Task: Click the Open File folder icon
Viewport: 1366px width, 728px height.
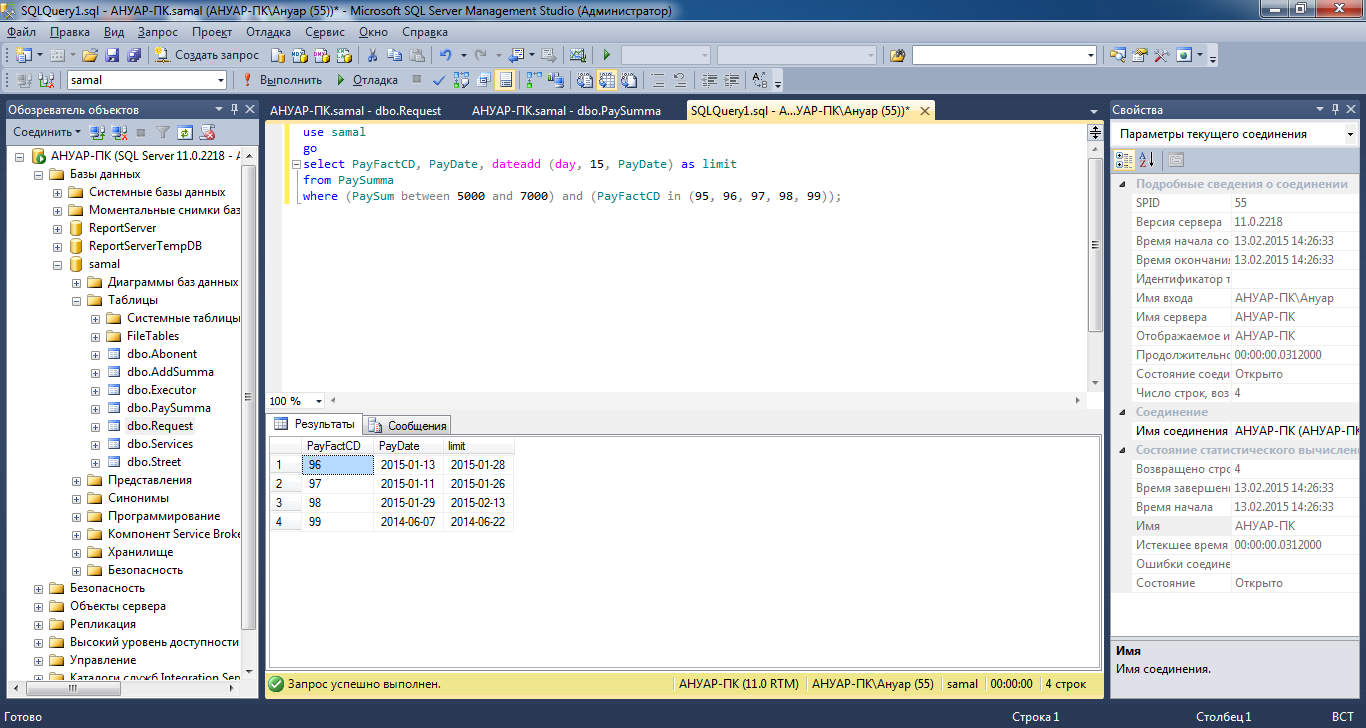Action: [90, 56]
